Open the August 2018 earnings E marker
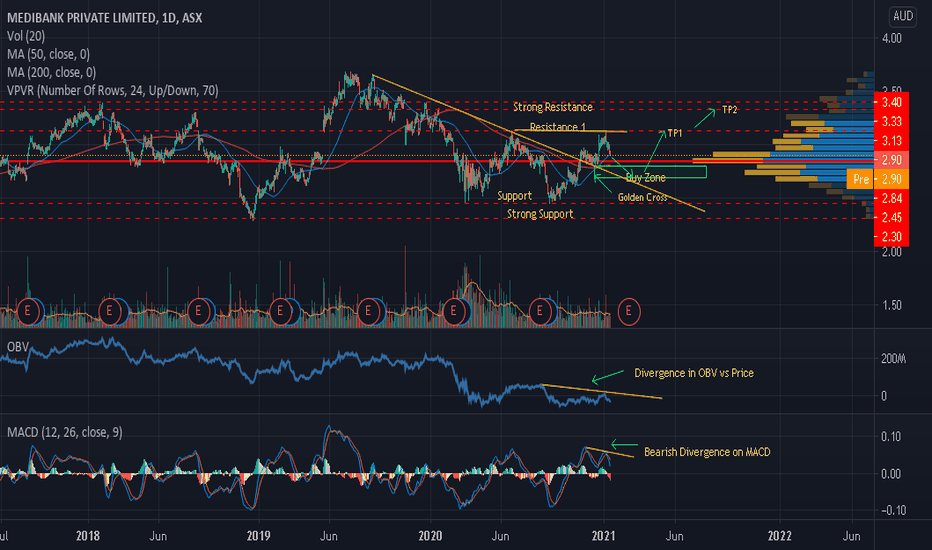The width and height of the screenshot is (932, 550). [198, 311]
